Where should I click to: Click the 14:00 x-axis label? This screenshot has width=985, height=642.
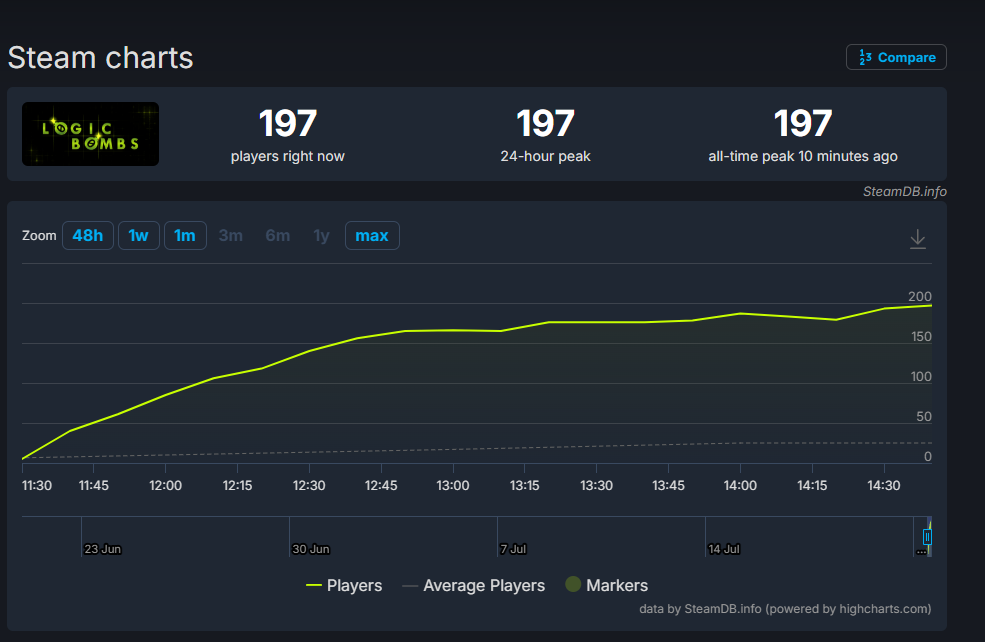point(740,486)
